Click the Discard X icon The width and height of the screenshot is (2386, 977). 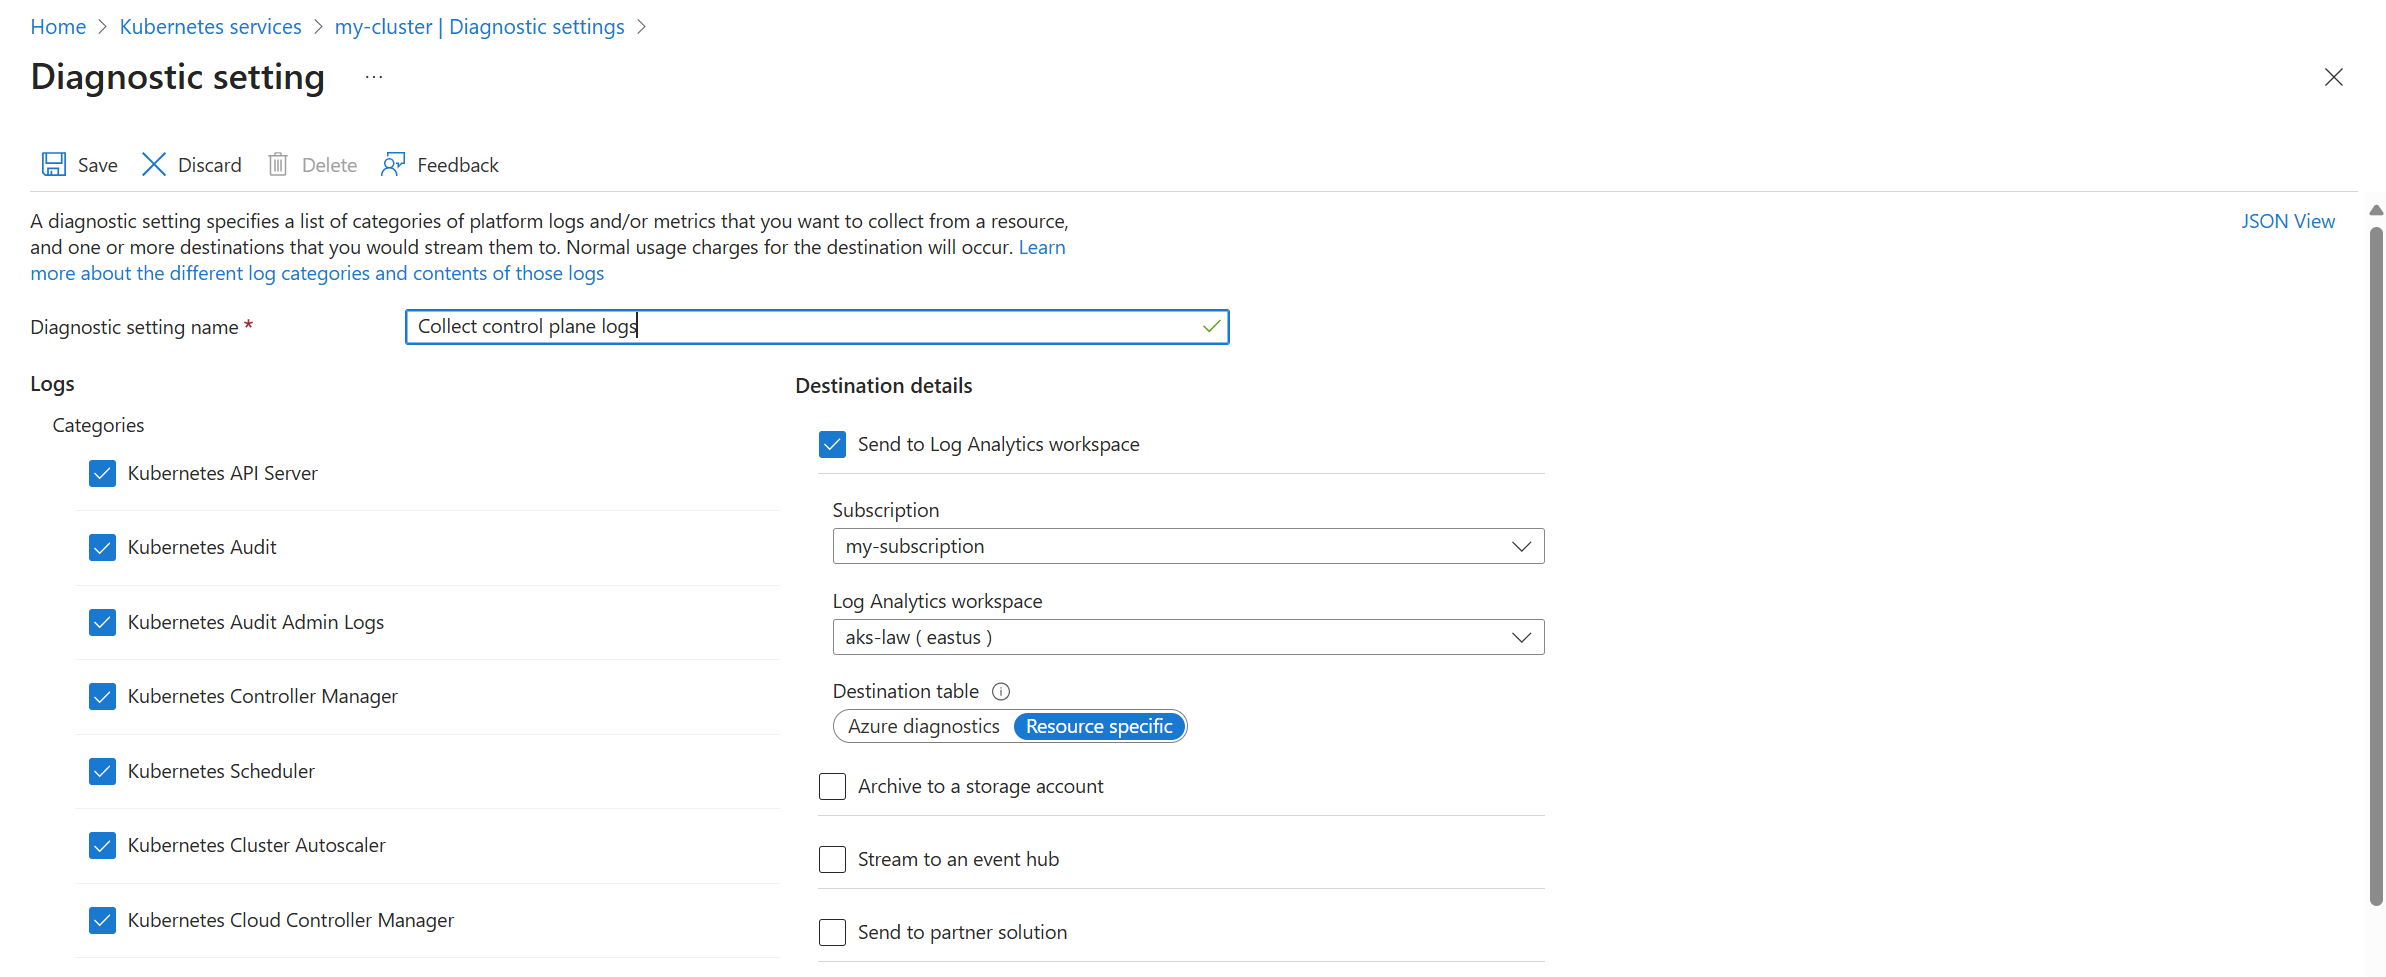click(154, 165)
